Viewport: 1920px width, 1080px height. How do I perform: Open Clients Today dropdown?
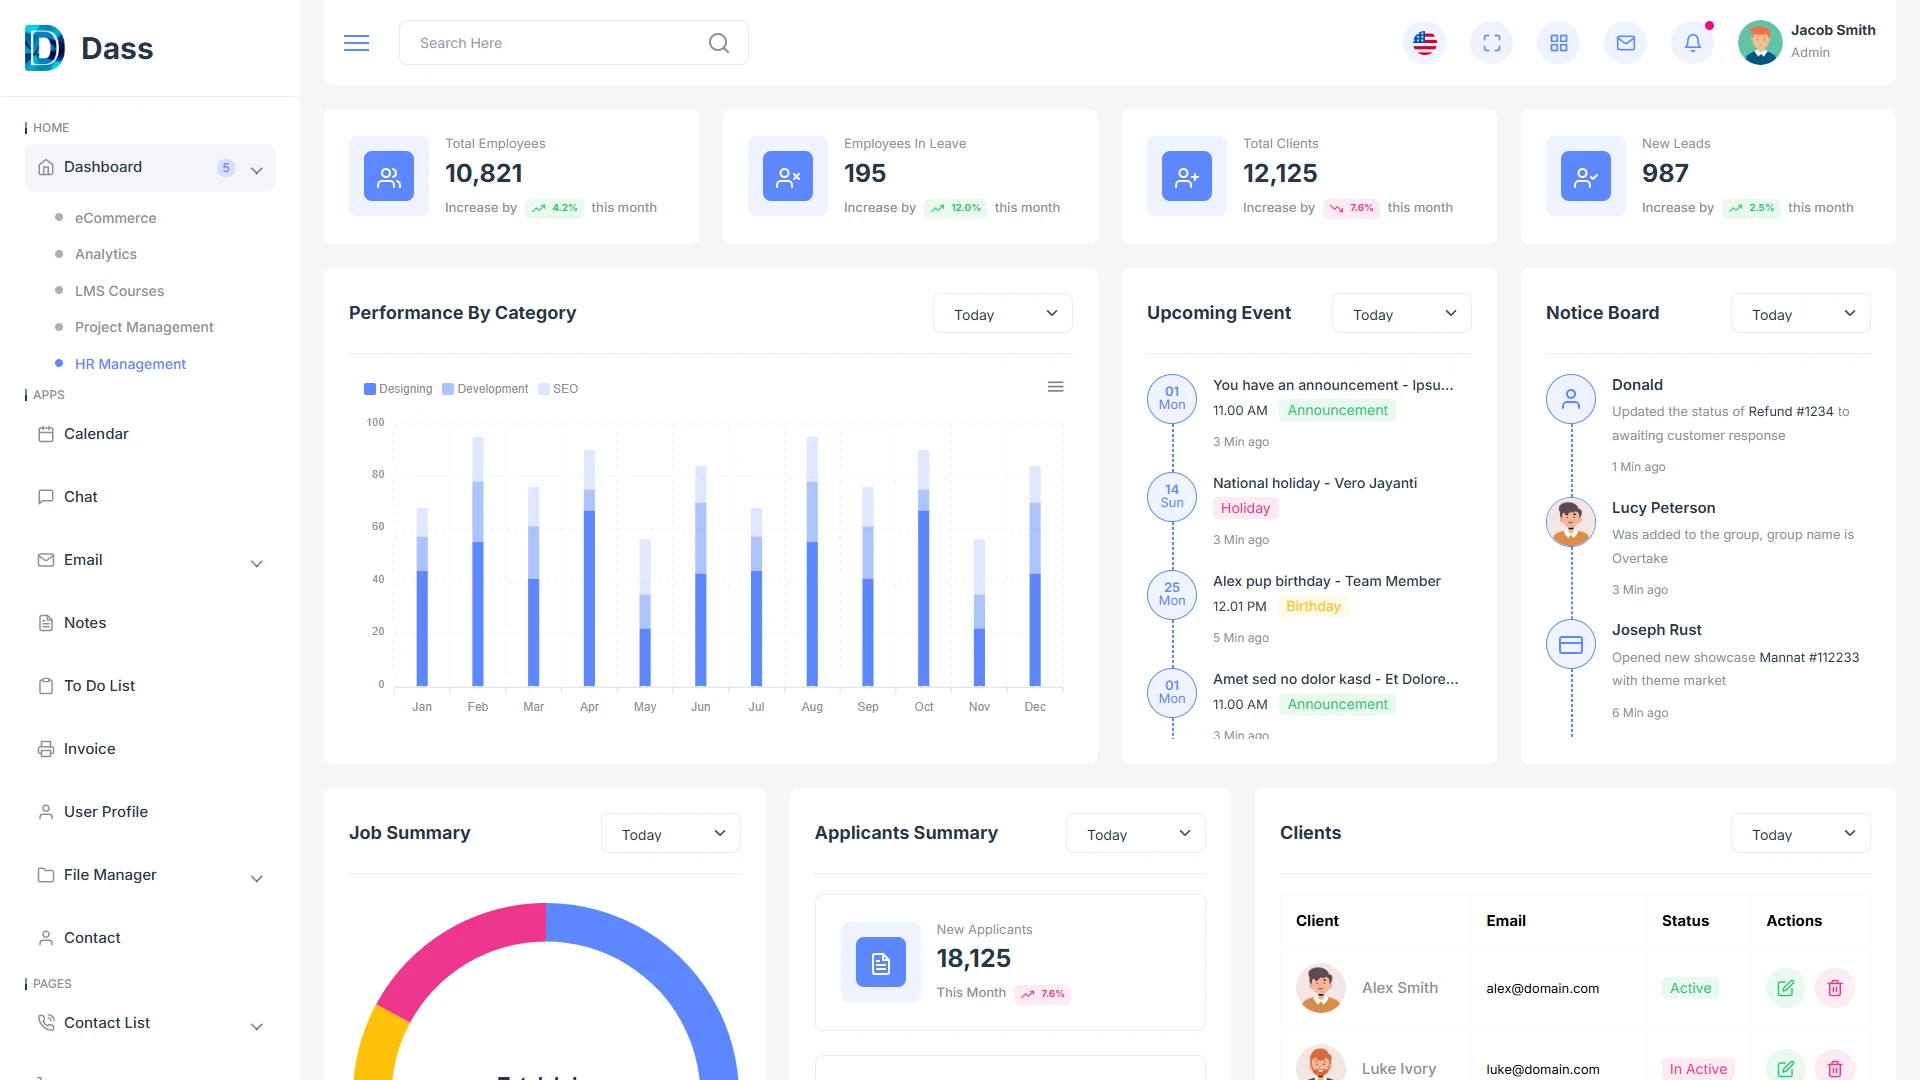click(x=1800, y=834)
